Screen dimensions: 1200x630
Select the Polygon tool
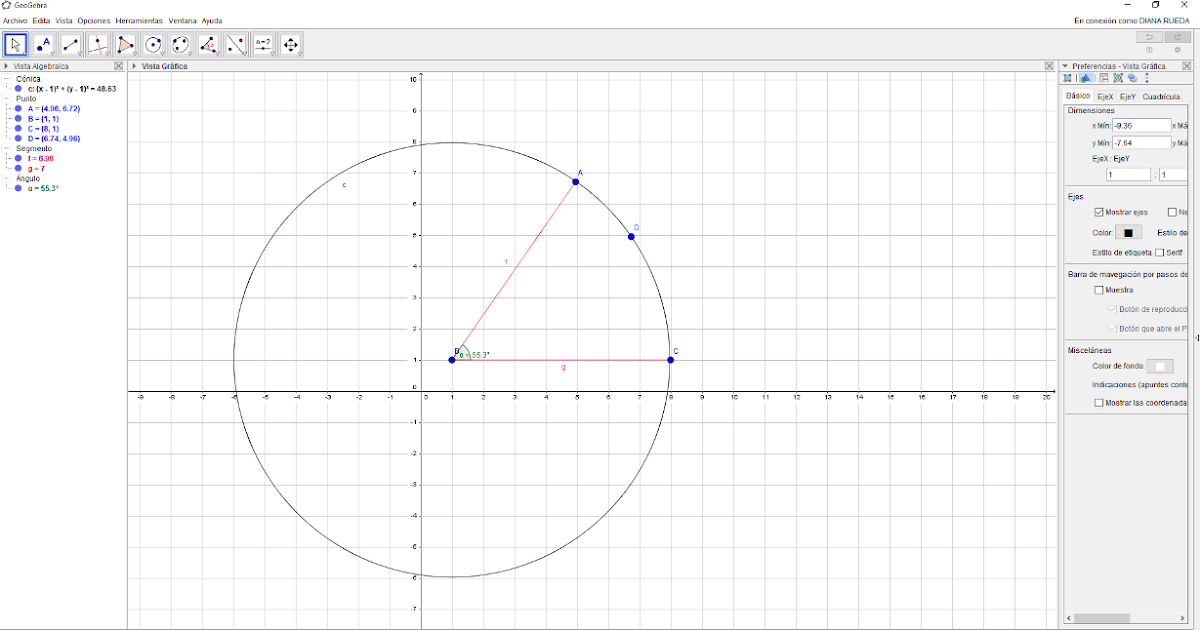[127, 44]
